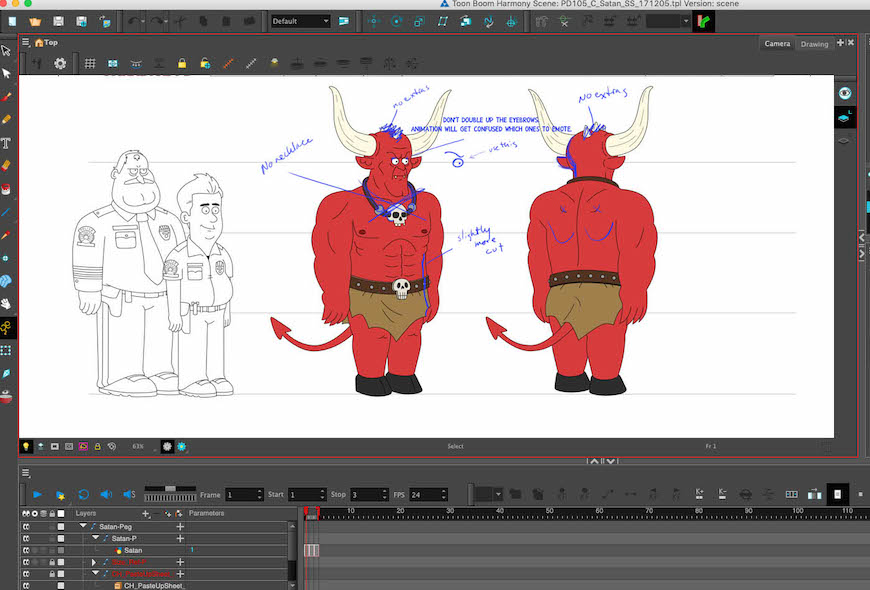
Task: Click the Start frame input field
Action: (307, 495)
